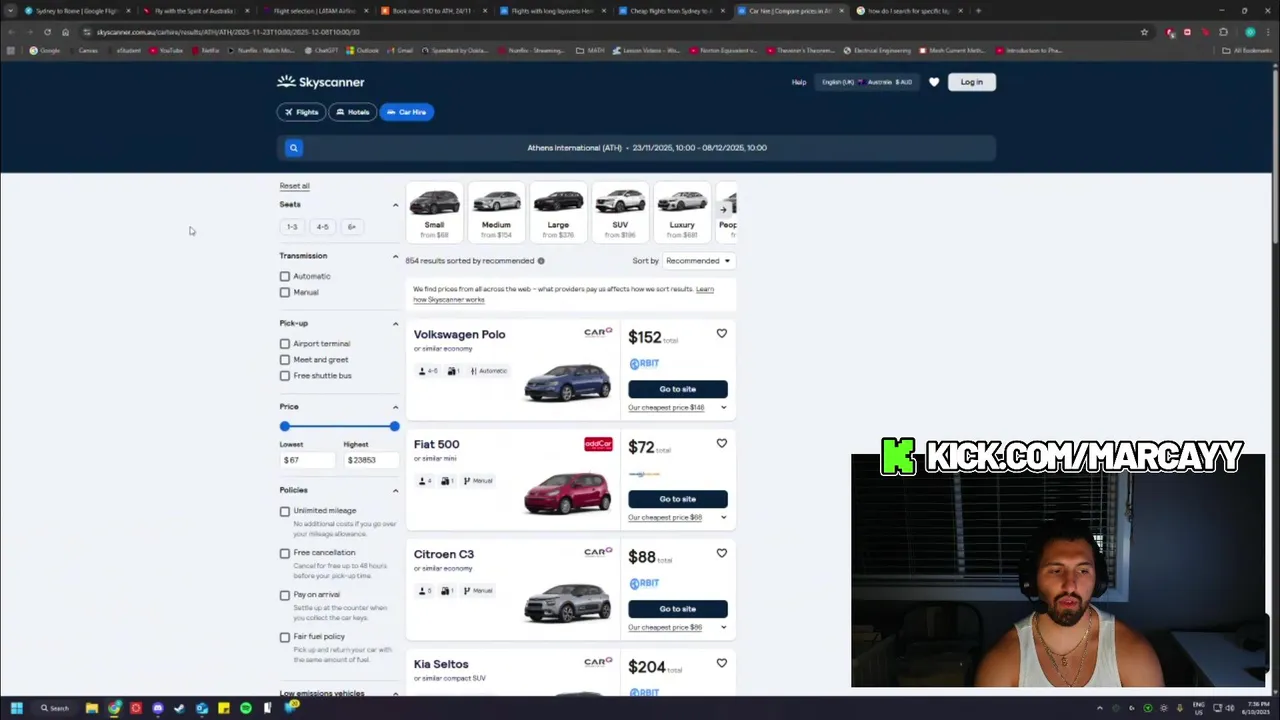Click Go to site for Volkswagen Polo
This screenshot has height=720, width=1280.
pos(677,389)
